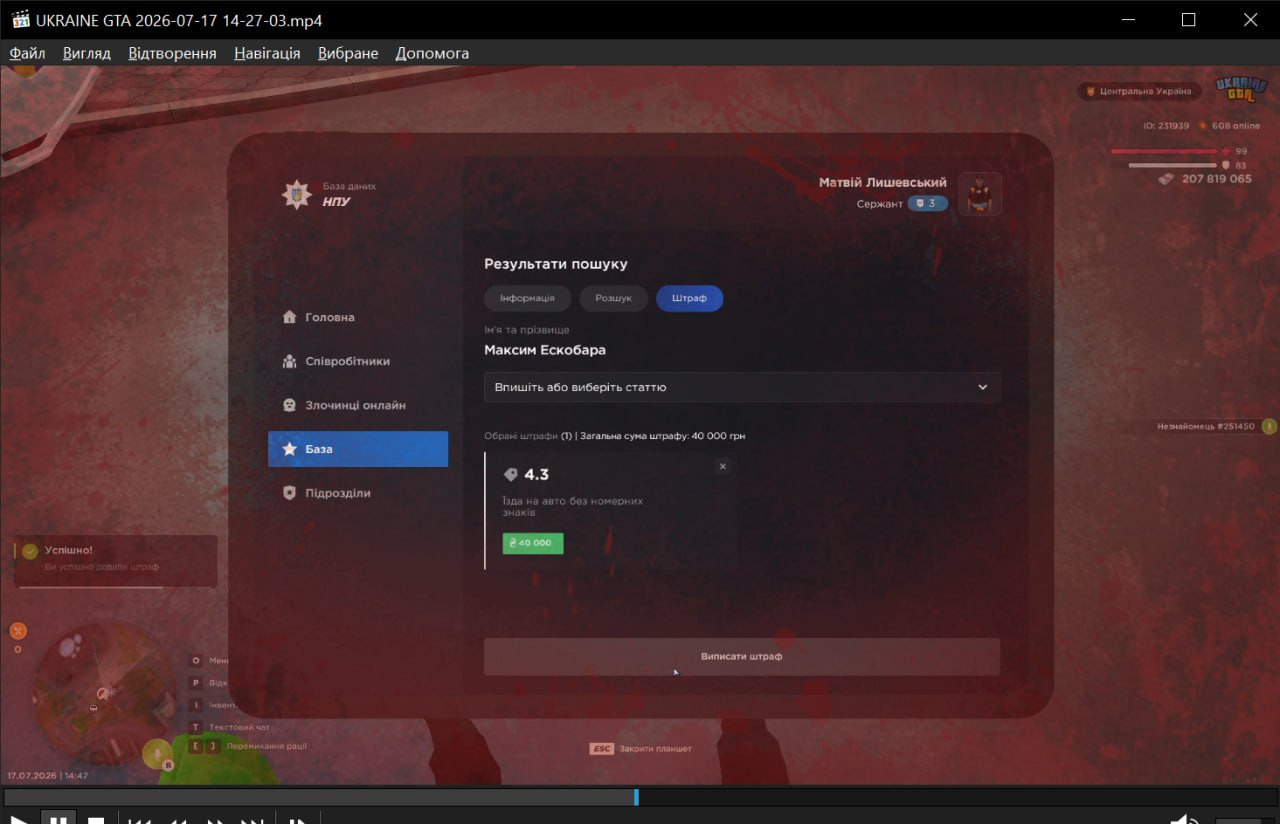Click the Впишіть або виберіть статтю field
The height and width of the screenshot is (824, 1280).
742,387
